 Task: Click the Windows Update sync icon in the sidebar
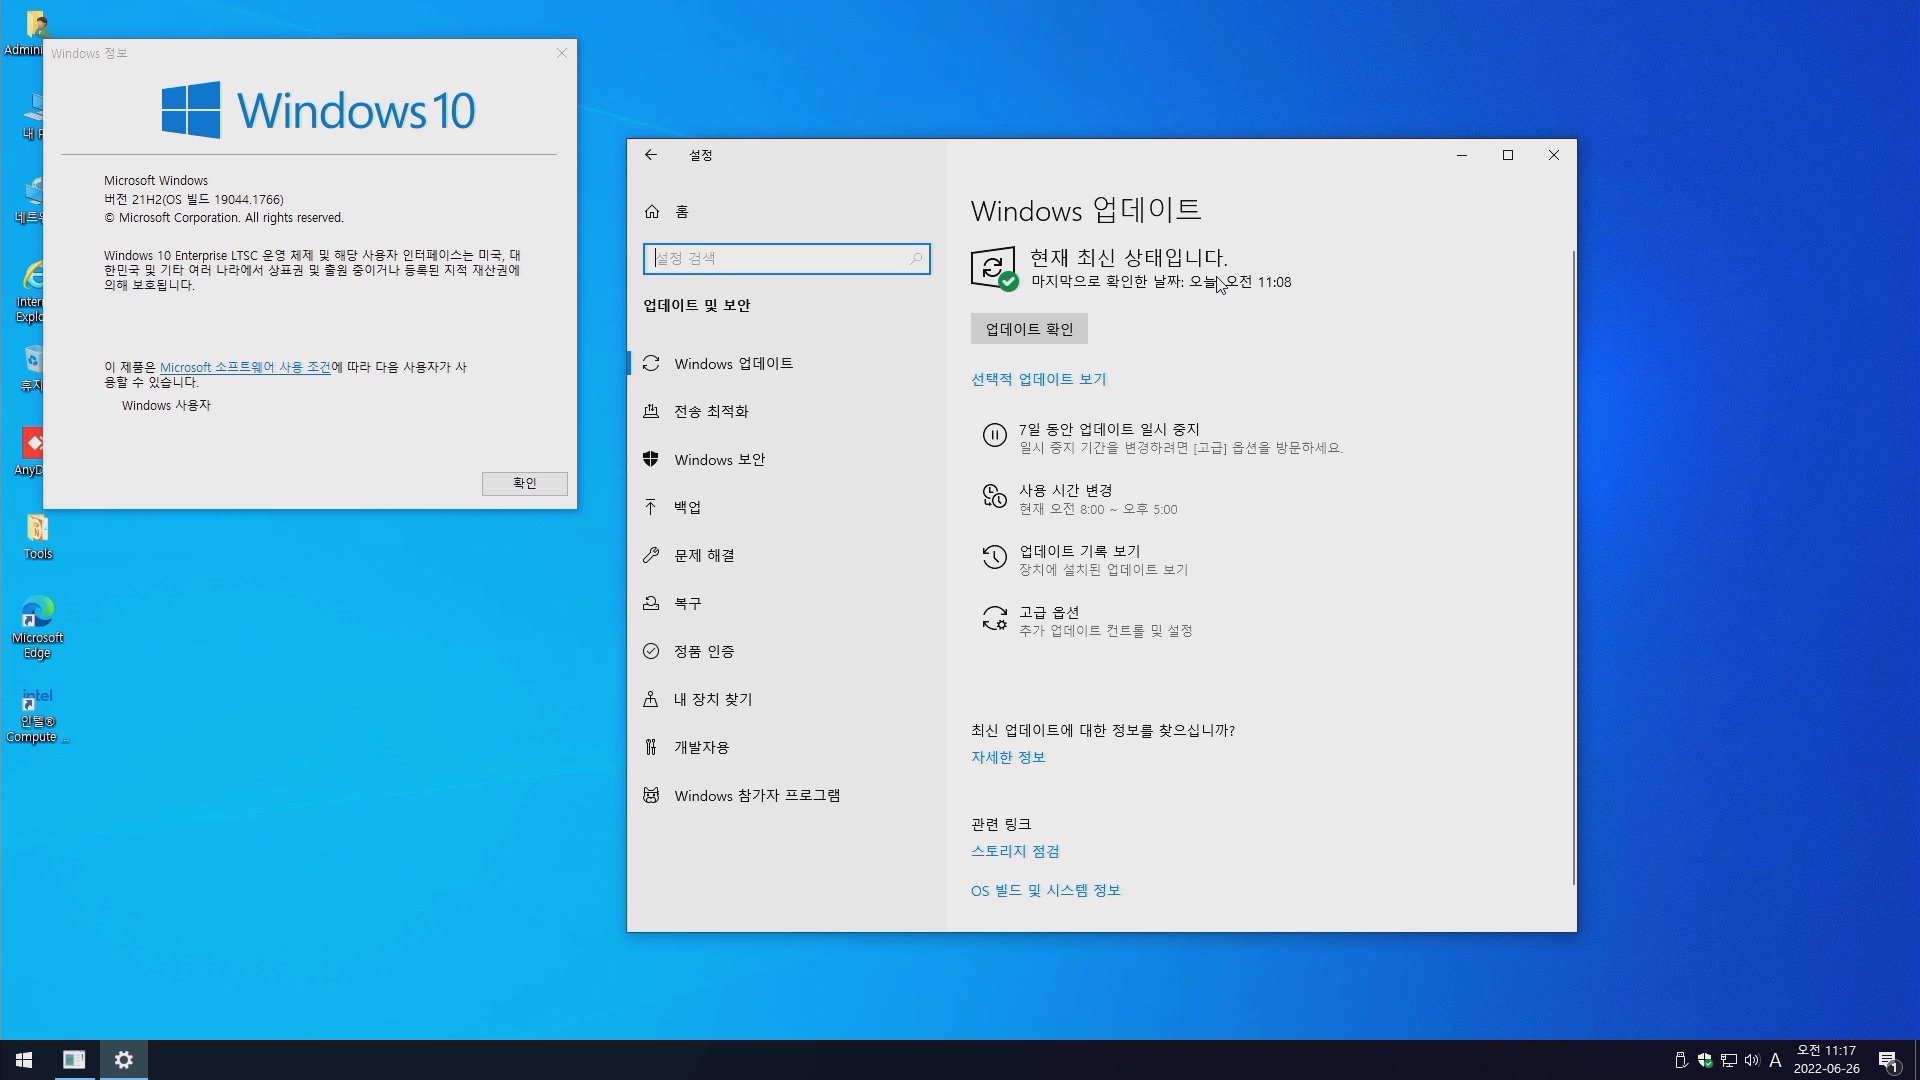click(x=651, y=364)
